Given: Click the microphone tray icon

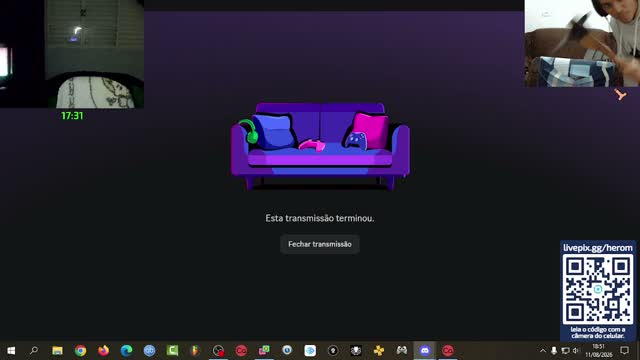Looking at the screenshot, I should (x=554, y=351).
